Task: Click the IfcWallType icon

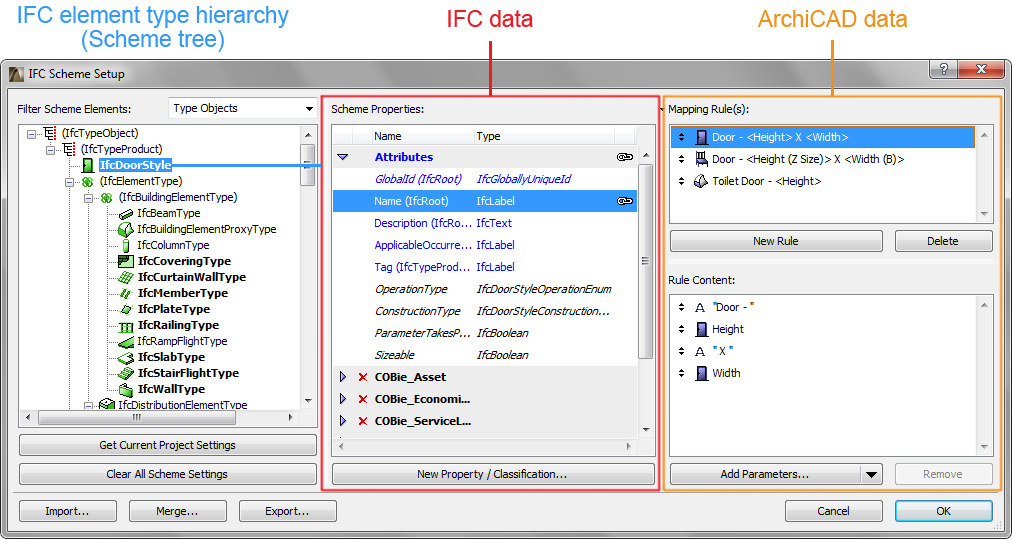Action: pos(126,389)
